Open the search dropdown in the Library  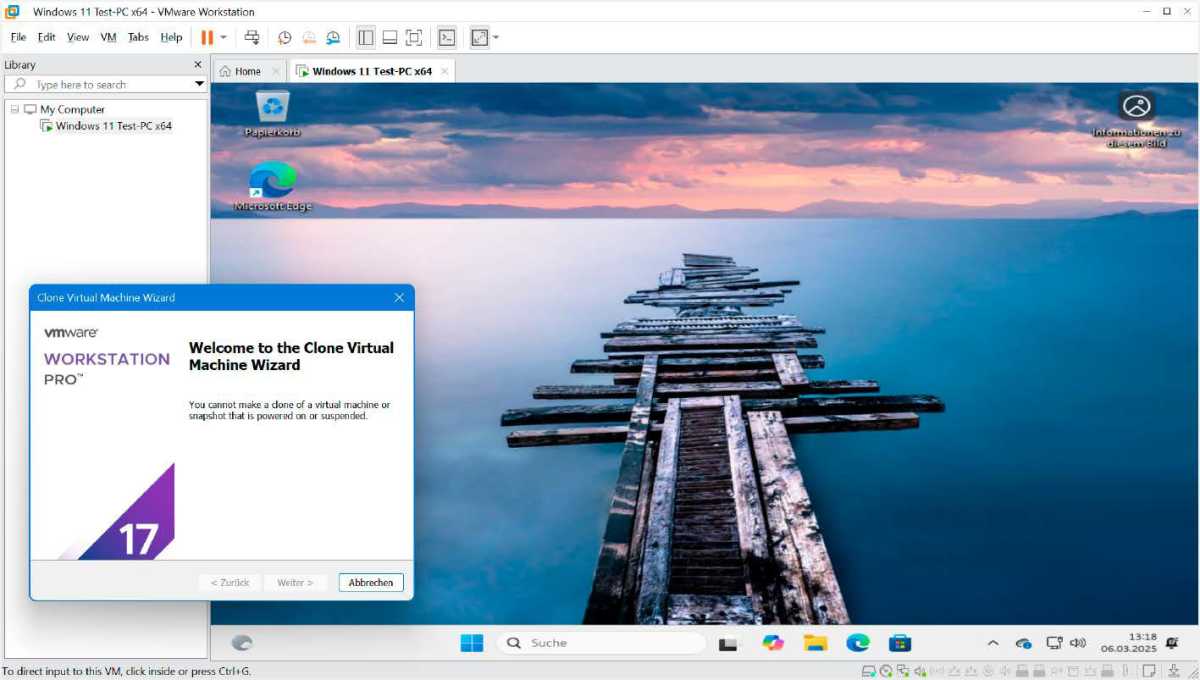(x=196, y=84)
